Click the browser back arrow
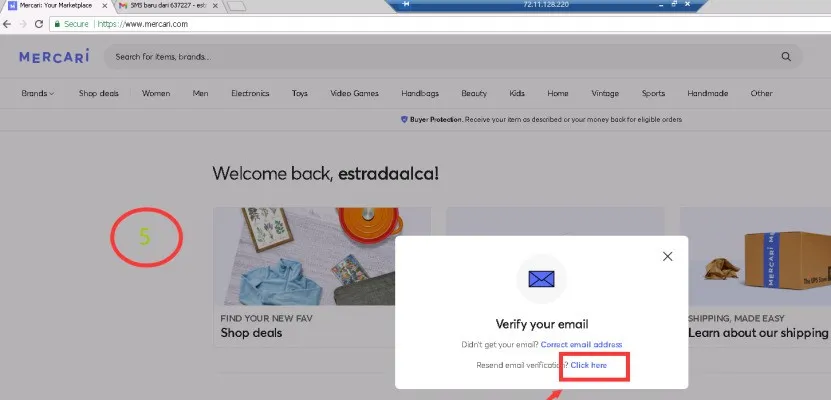The width and height of the screenshot is (831, 400). [7, 24]
